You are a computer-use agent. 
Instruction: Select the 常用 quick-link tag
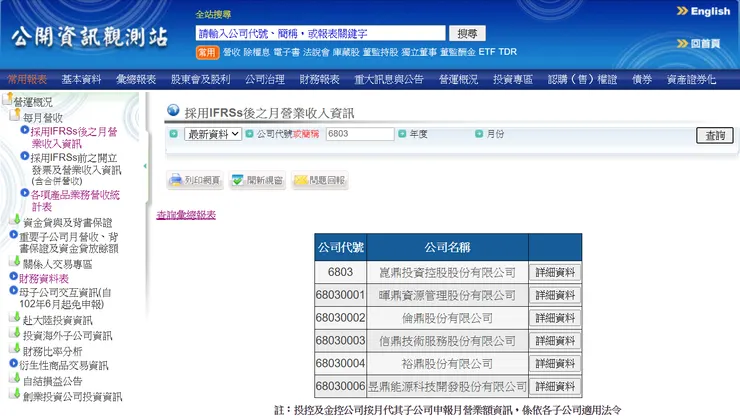click(207, 52)
